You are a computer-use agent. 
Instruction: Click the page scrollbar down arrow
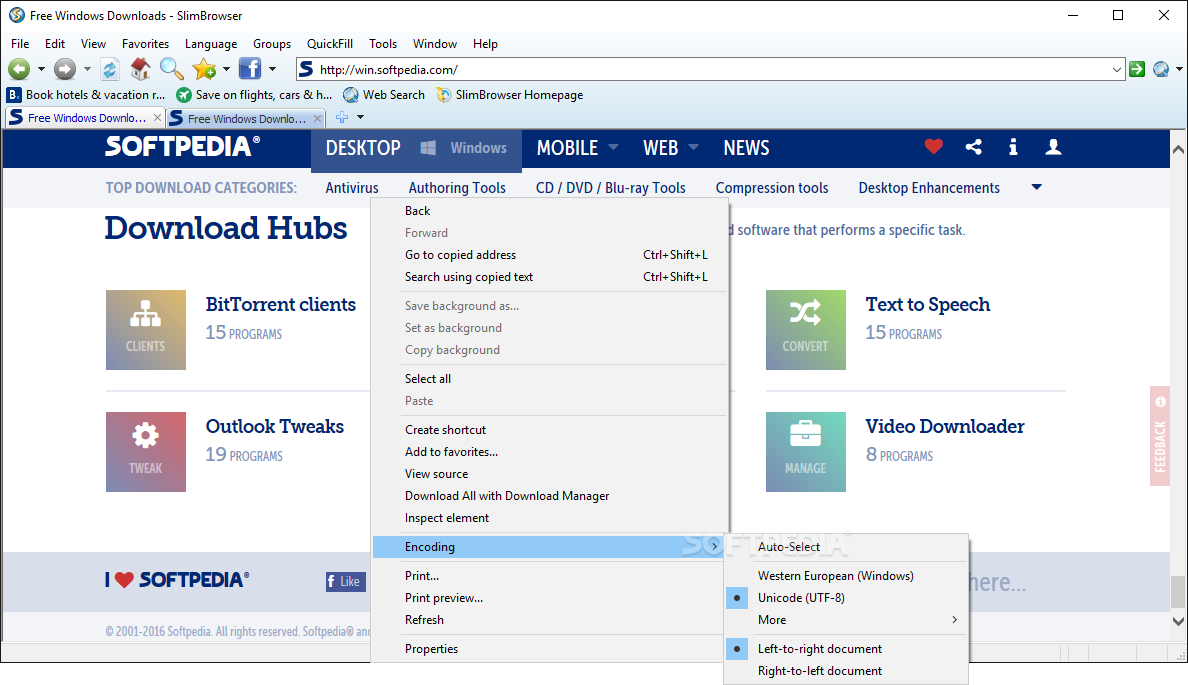pos(1178,621)
